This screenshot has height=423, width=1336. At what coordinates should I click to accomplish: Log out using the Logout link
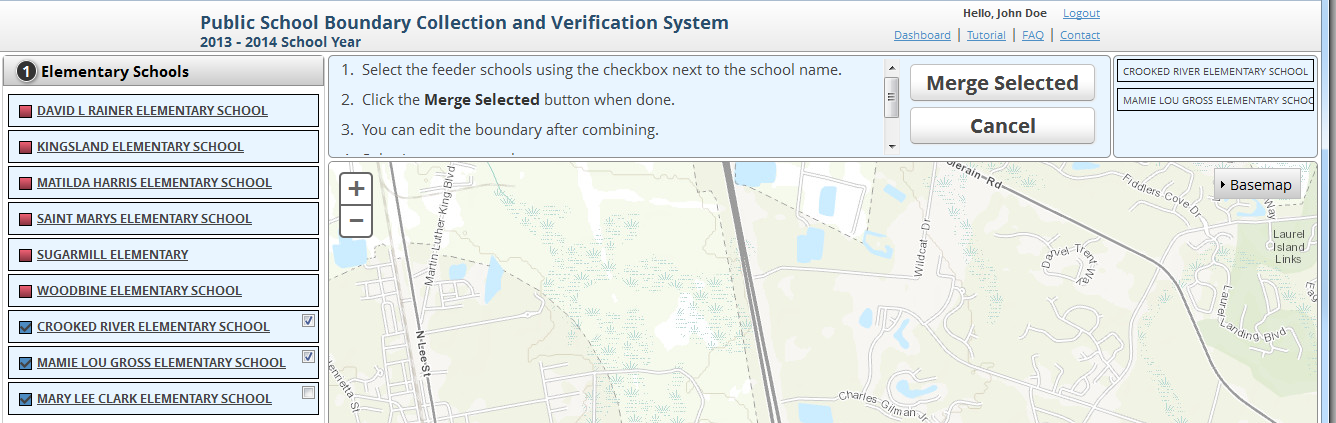click(1081, 13)
